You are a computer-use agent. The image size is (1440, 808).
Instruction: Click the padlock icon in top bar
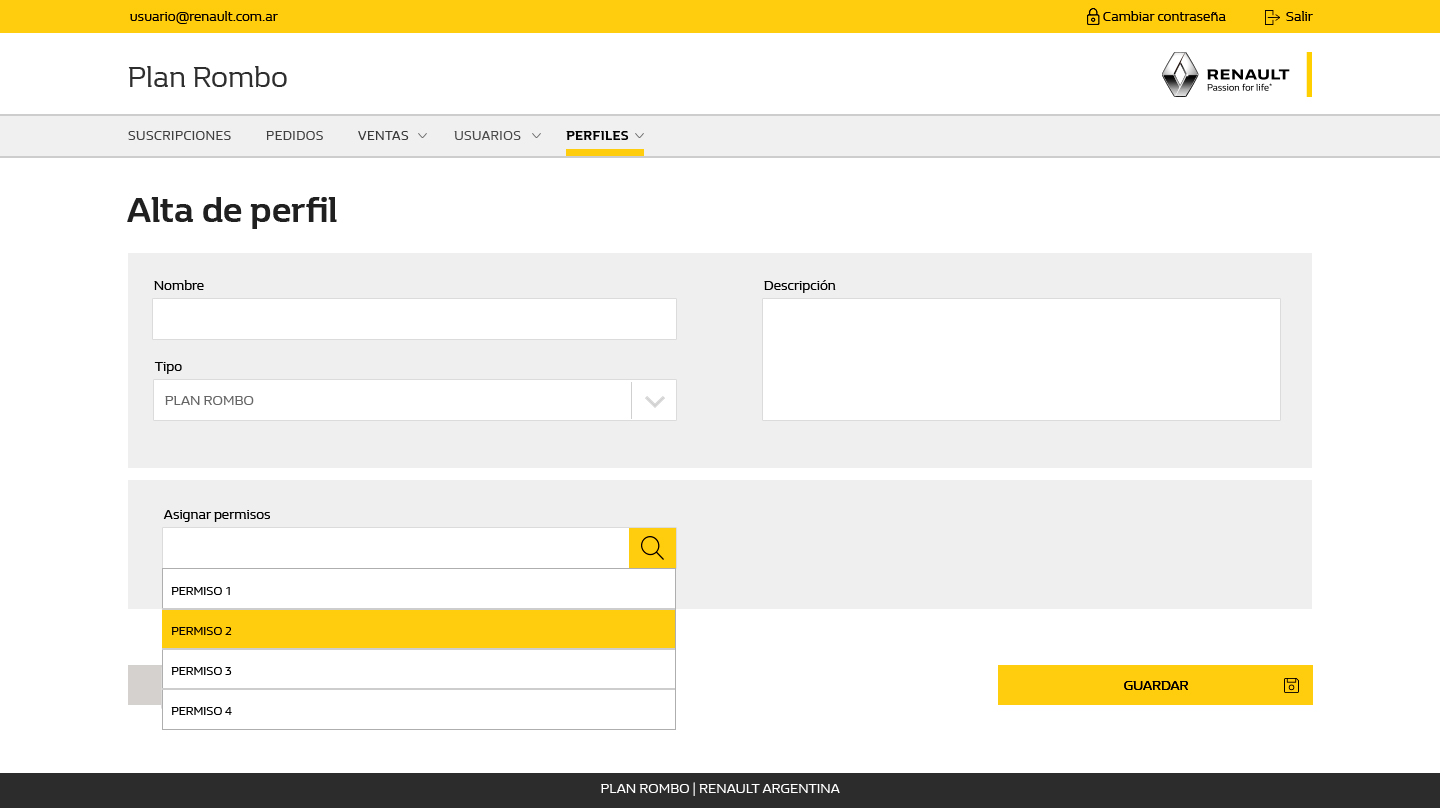coord(1093,17)
